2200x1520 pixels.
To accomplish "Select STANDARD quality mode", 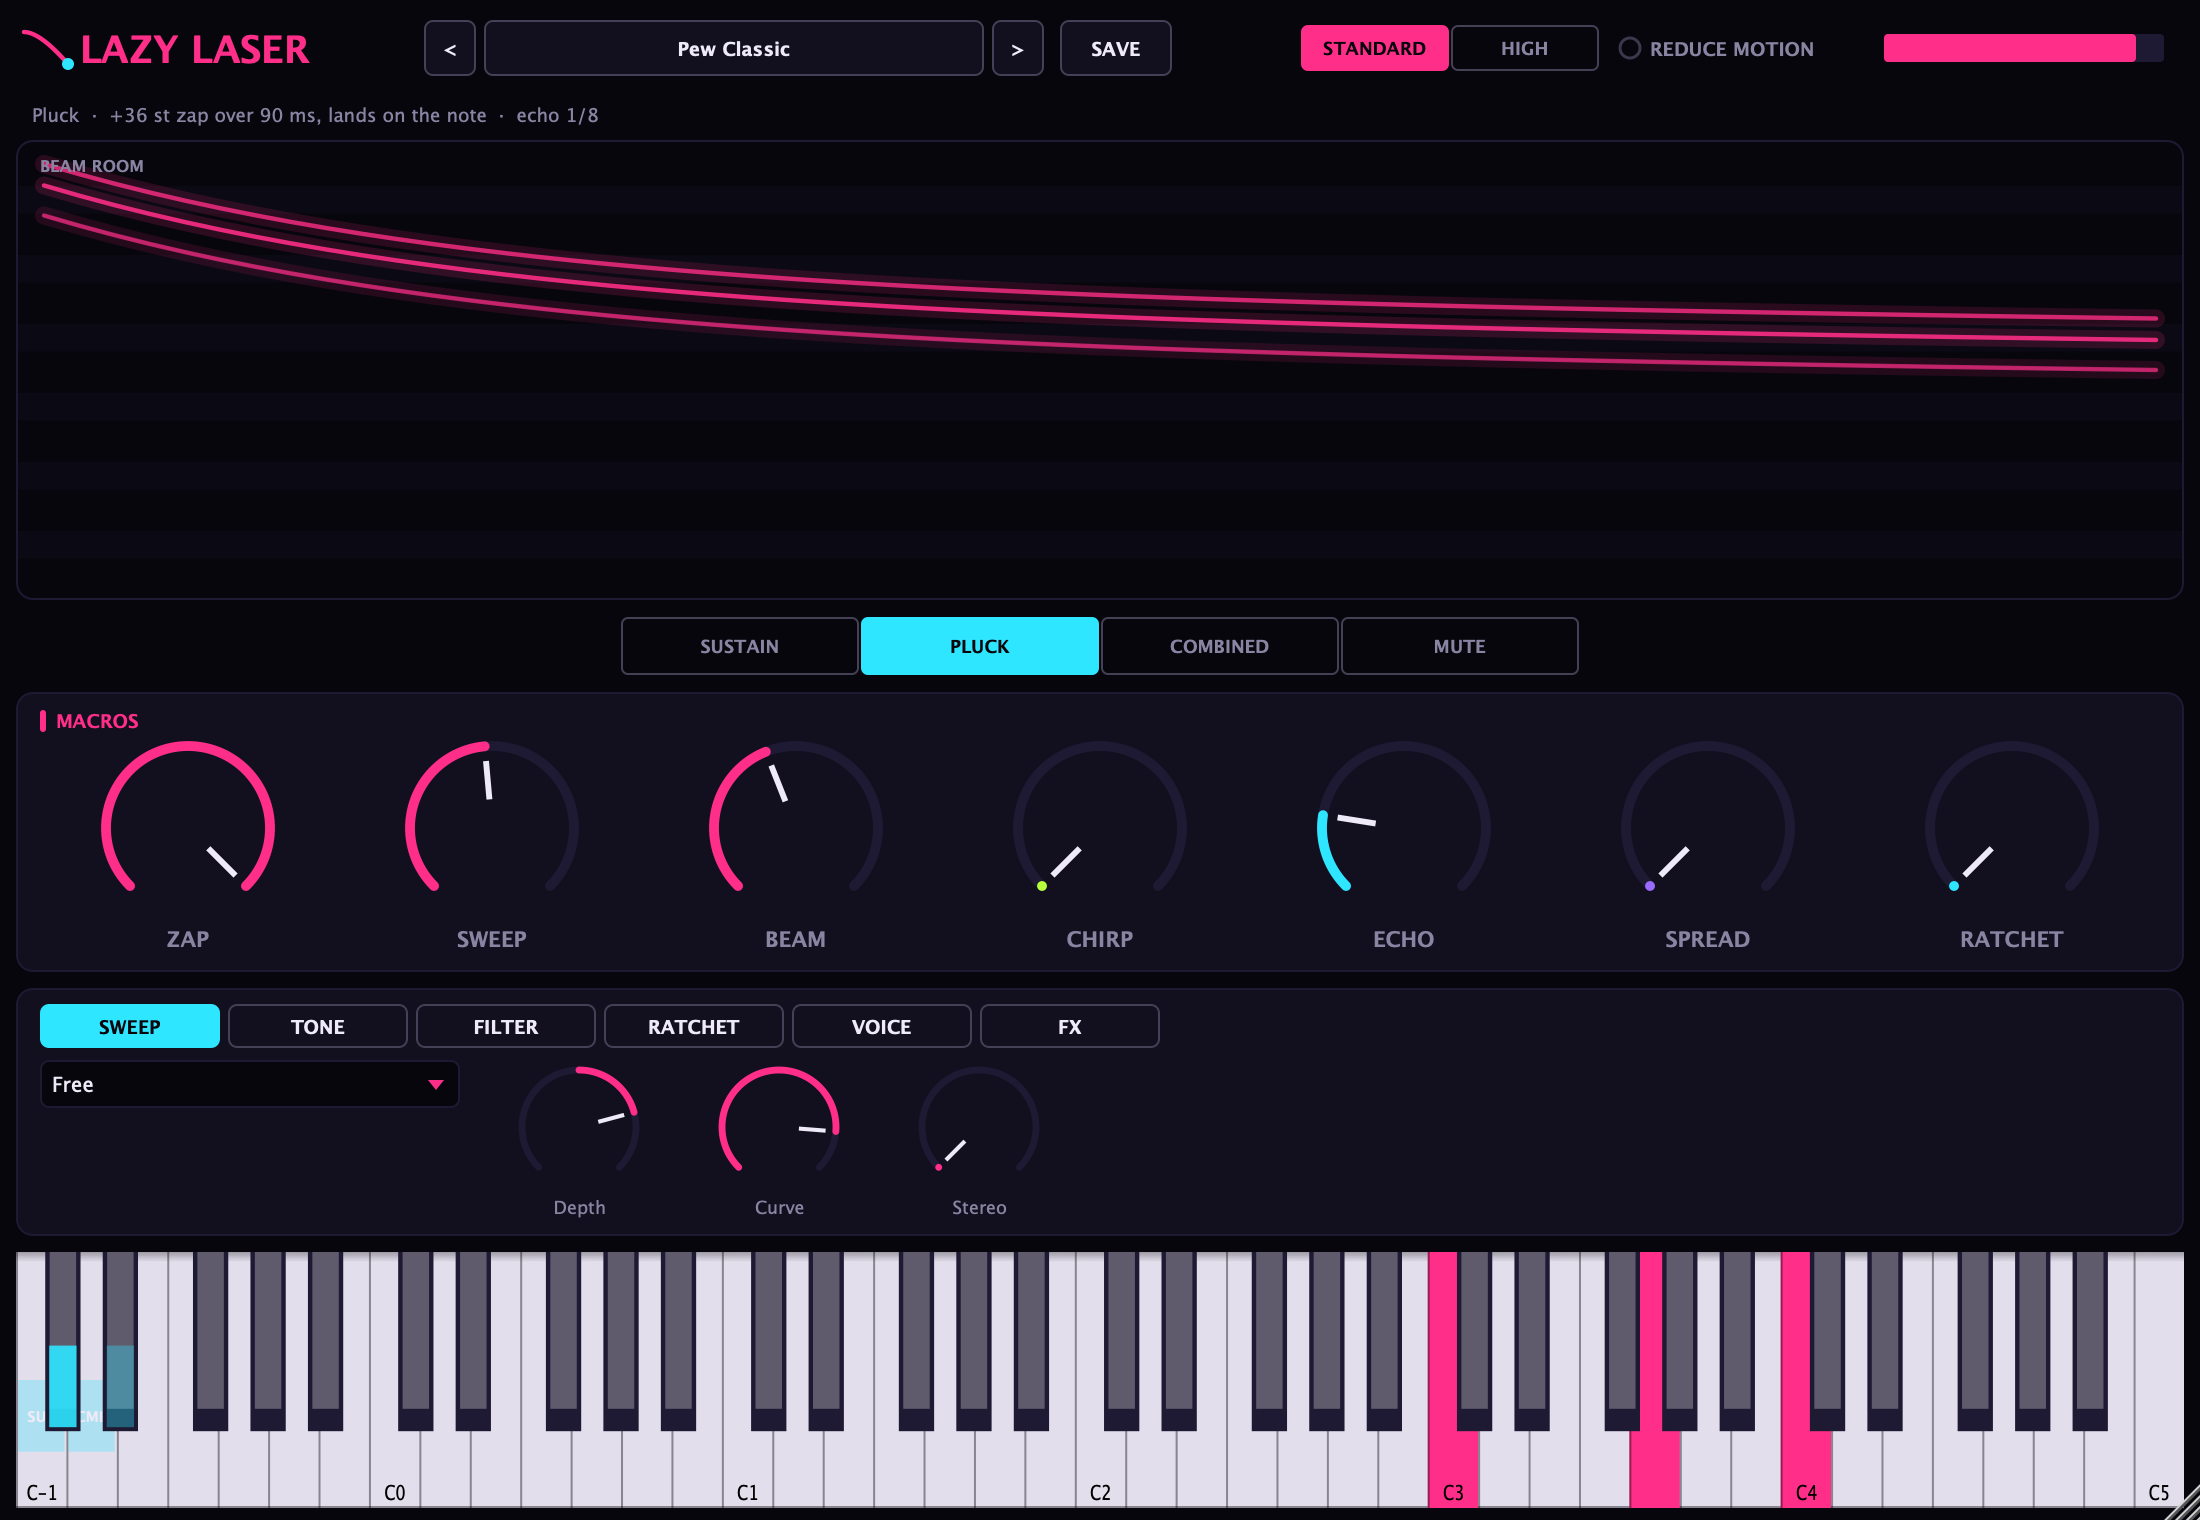I will 1374,48.
